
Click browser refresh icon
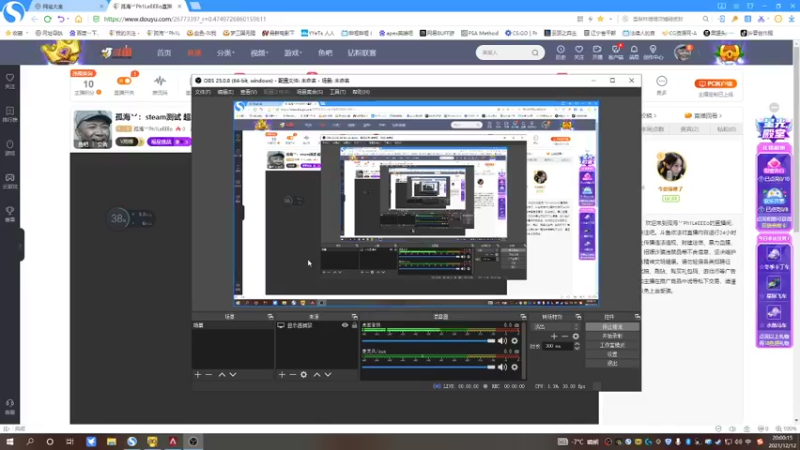click(47, 19)
